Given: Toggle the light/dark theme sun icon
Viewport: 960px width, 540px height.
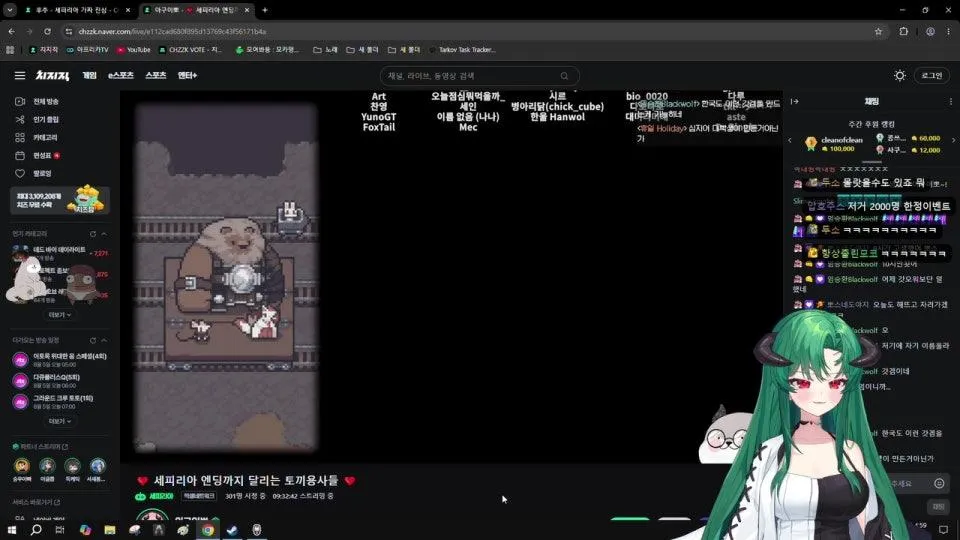Looking at the screenshot, I should (x=899, y=75).
